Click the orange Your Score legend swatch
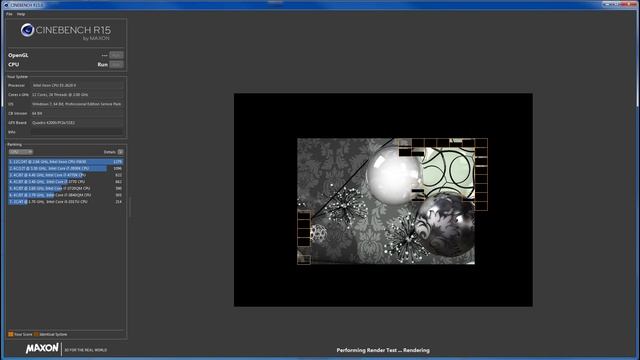Screen dimensions: 640x360 point(11,334)
